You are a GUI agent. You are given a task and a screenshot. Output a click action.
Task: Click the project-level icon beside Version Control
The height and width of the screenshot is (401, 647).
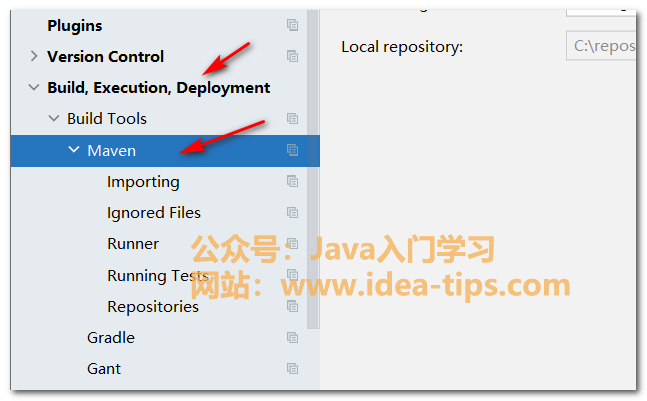(292, 56)
